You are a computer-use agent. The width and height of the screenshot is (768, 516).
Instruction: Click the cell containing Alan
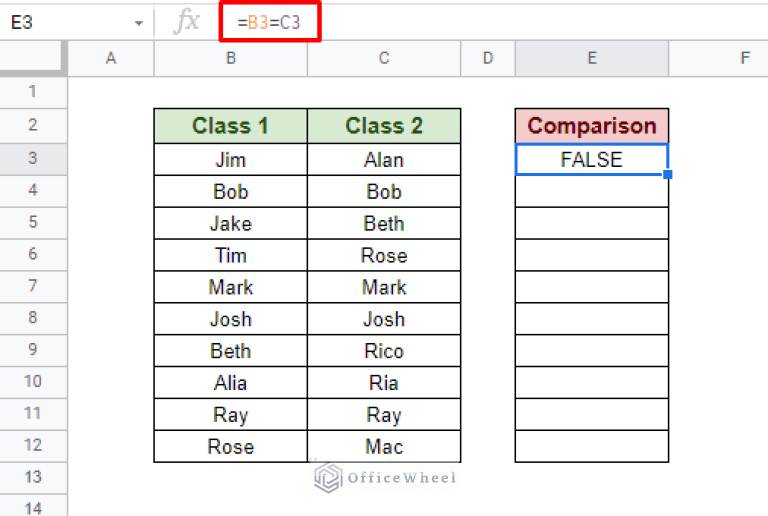(x=384, y=160)
